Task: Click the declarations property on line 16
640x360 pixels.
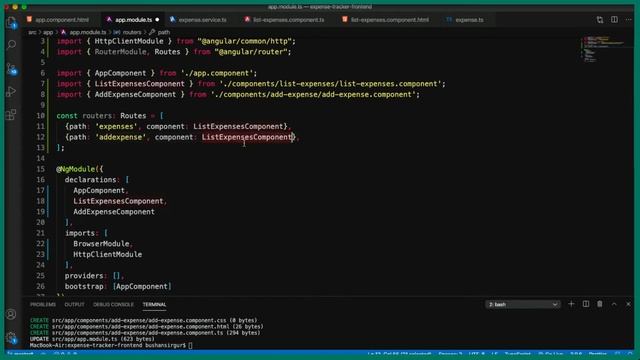Action: coord(90,180)
